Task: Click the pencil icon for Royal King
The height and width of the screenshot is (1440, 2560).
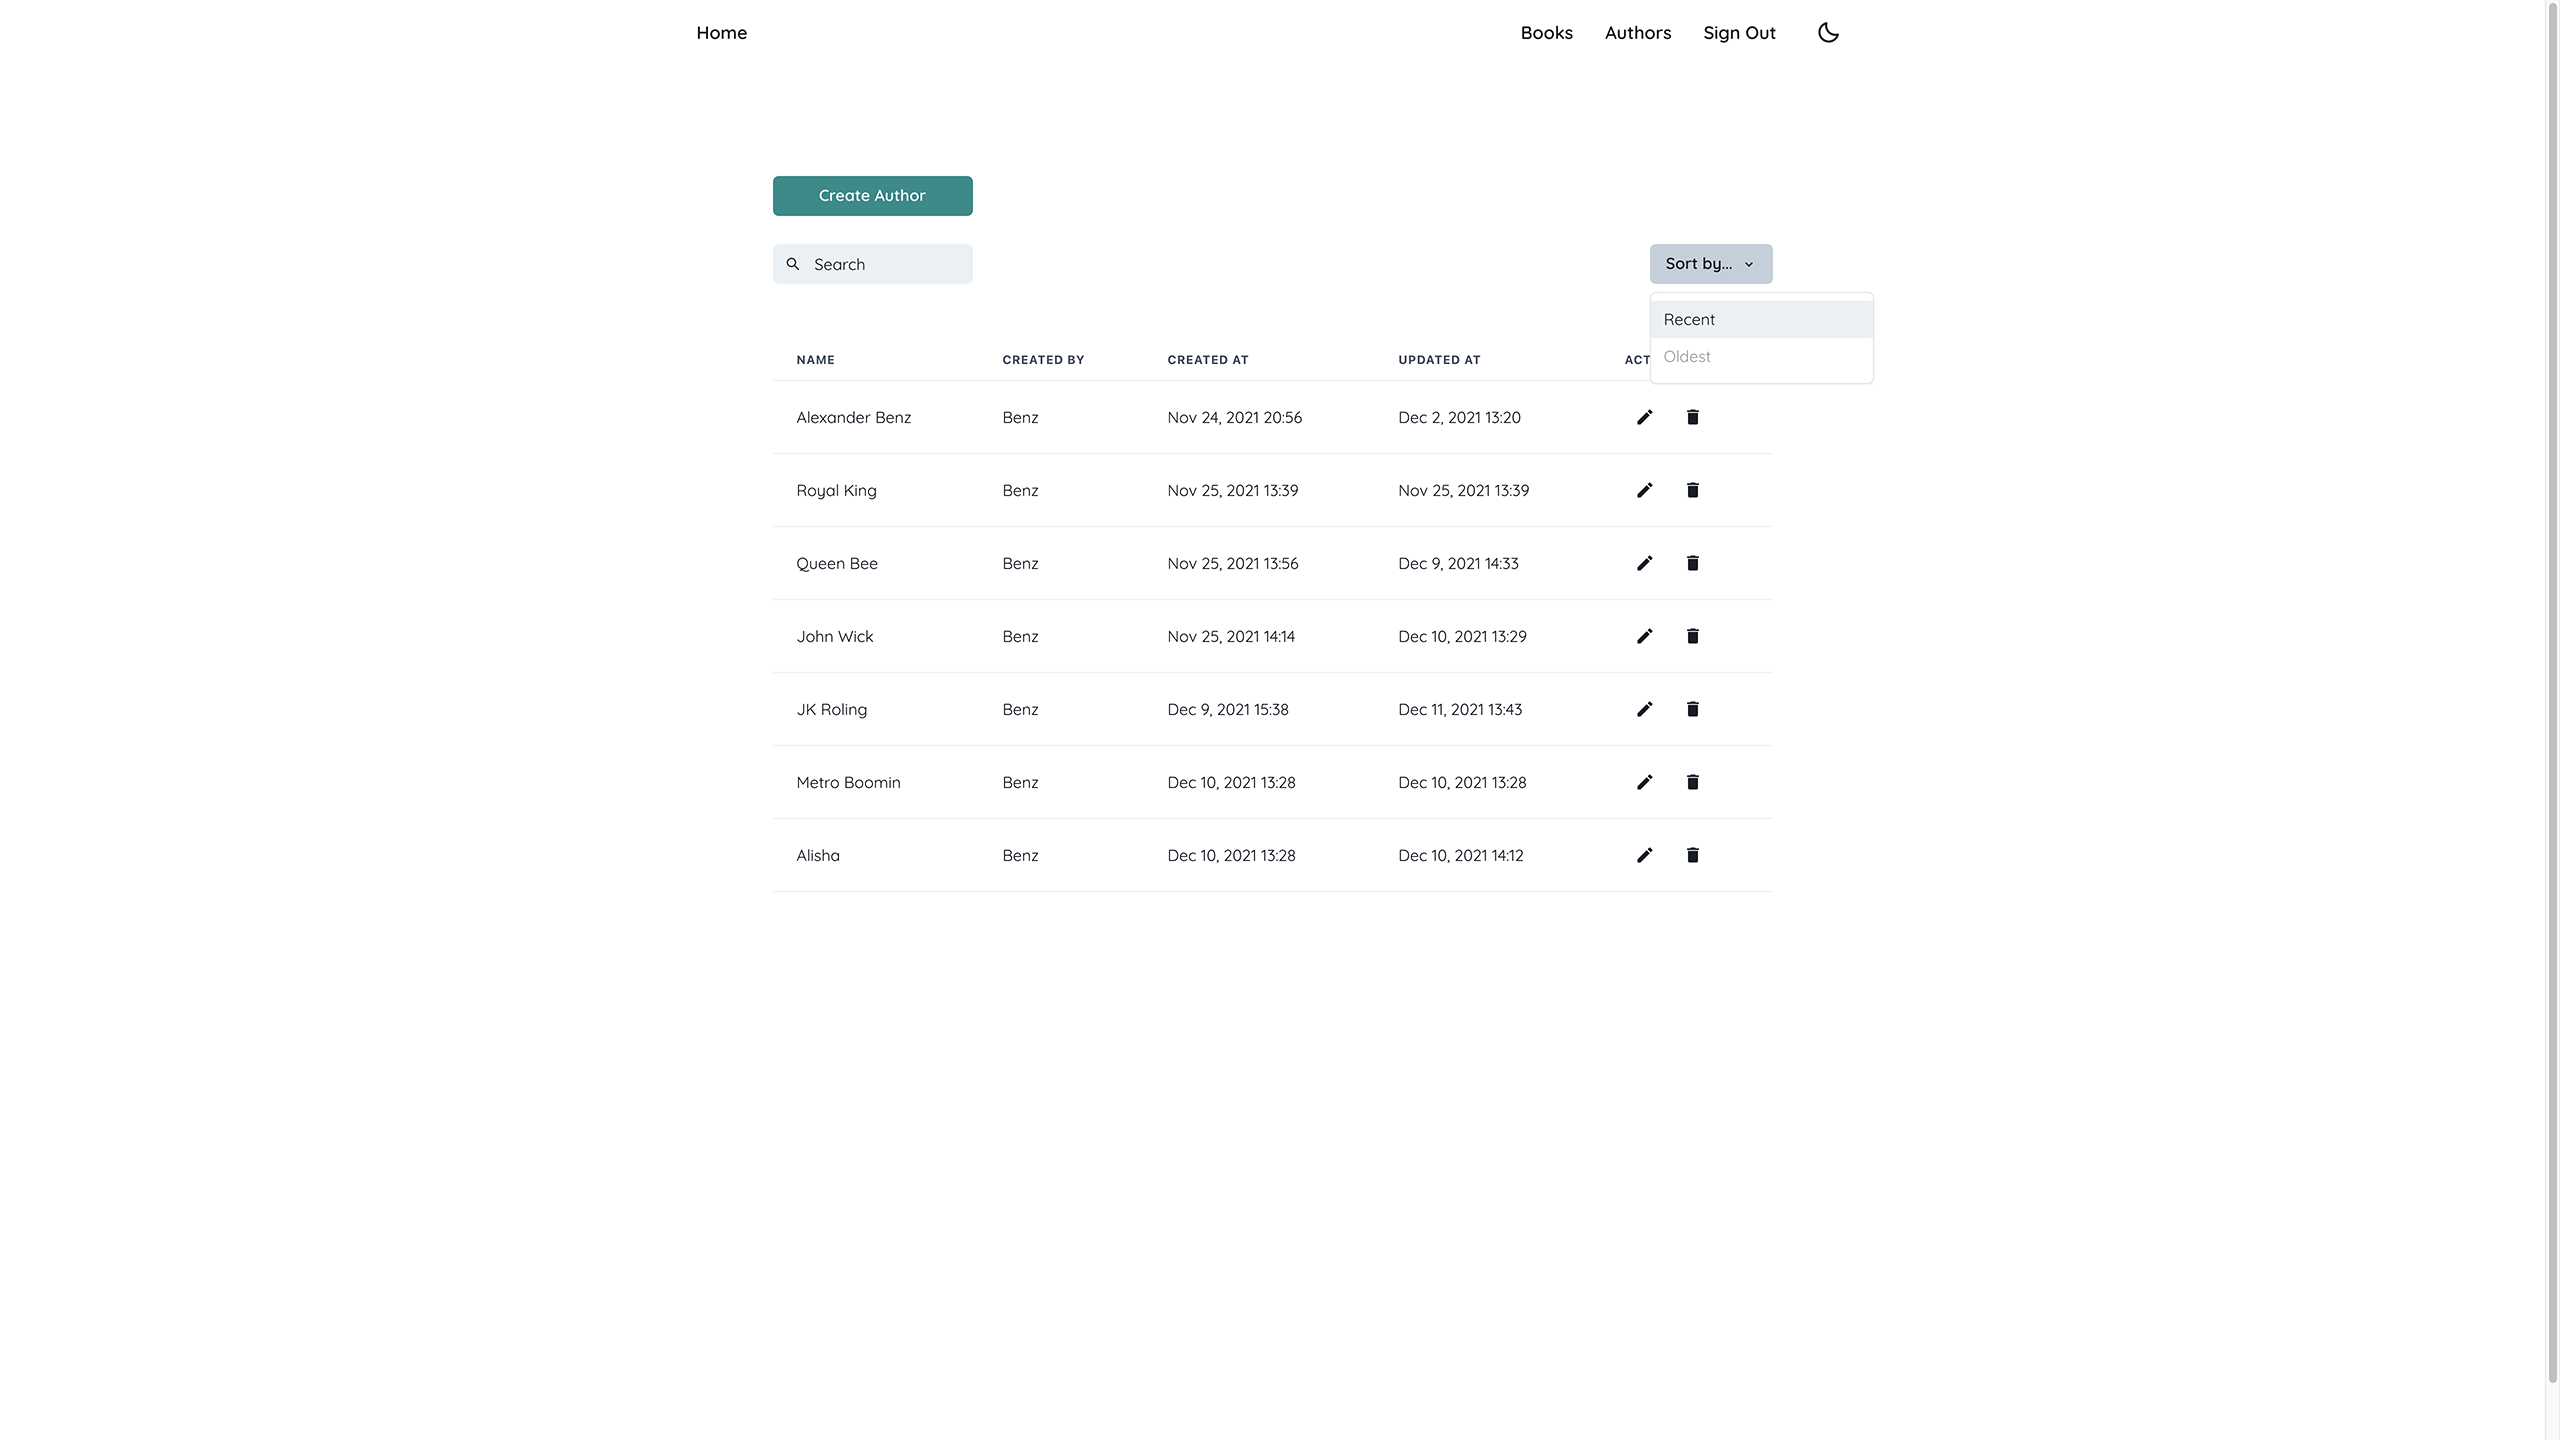Action: coord(1644,490)
